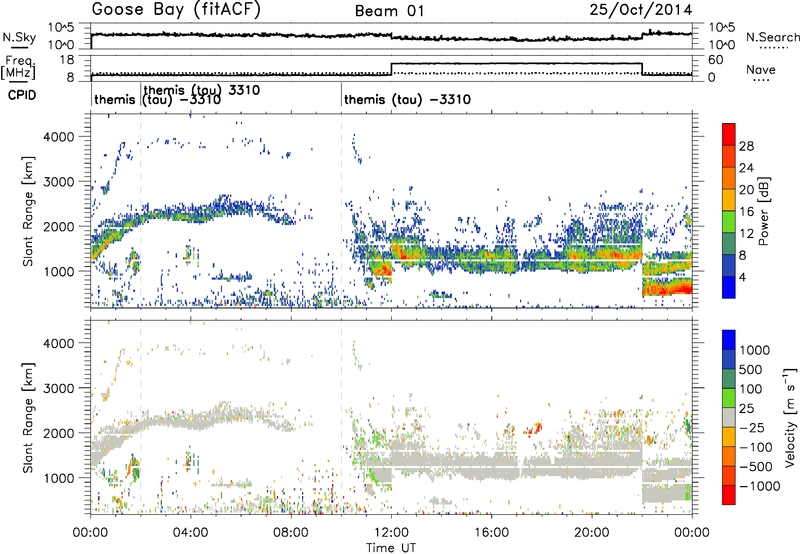
Task: Pick the dark blue 4–8 dB Power segment
Action: click(729, 266)
